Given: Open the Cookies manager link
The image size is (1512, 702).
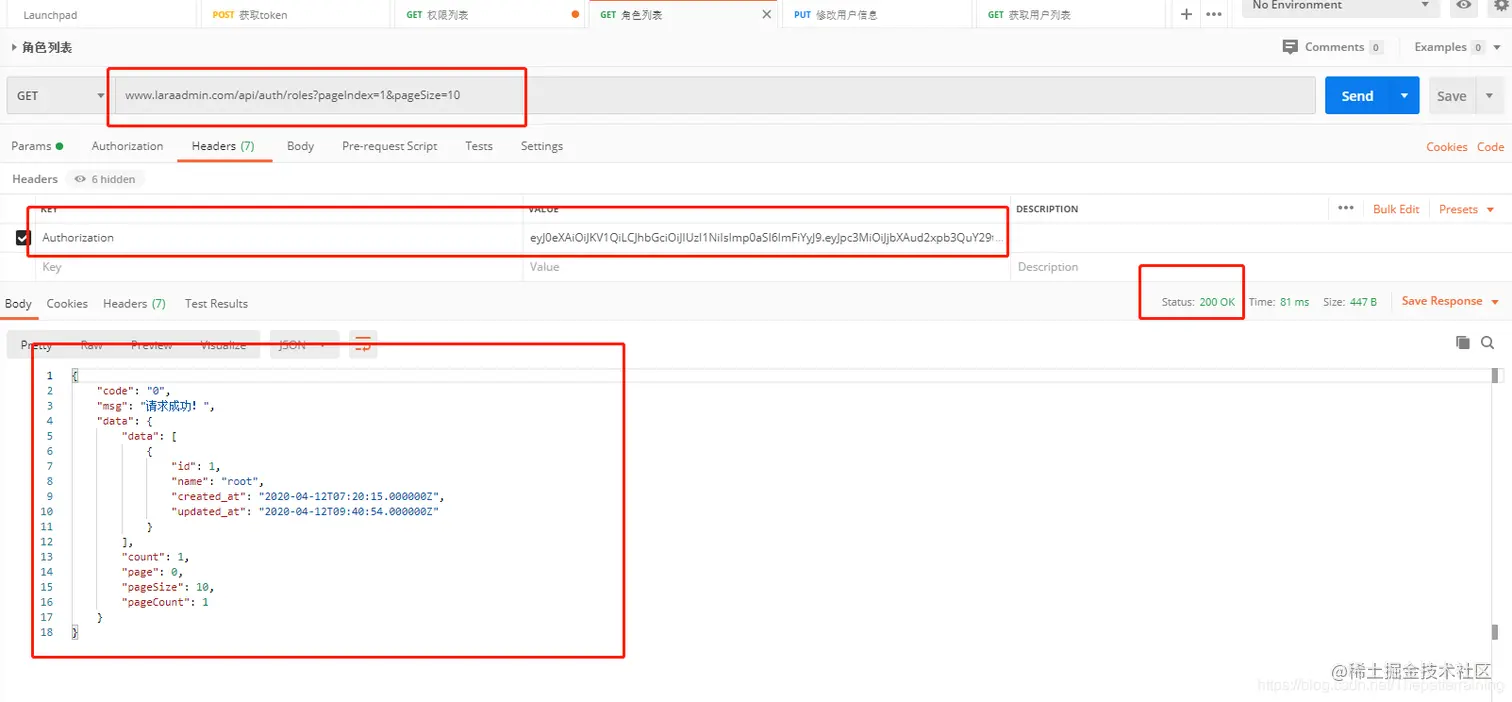Looking at the screenshot, I should pyautogui.click(x=1447, y=147).
